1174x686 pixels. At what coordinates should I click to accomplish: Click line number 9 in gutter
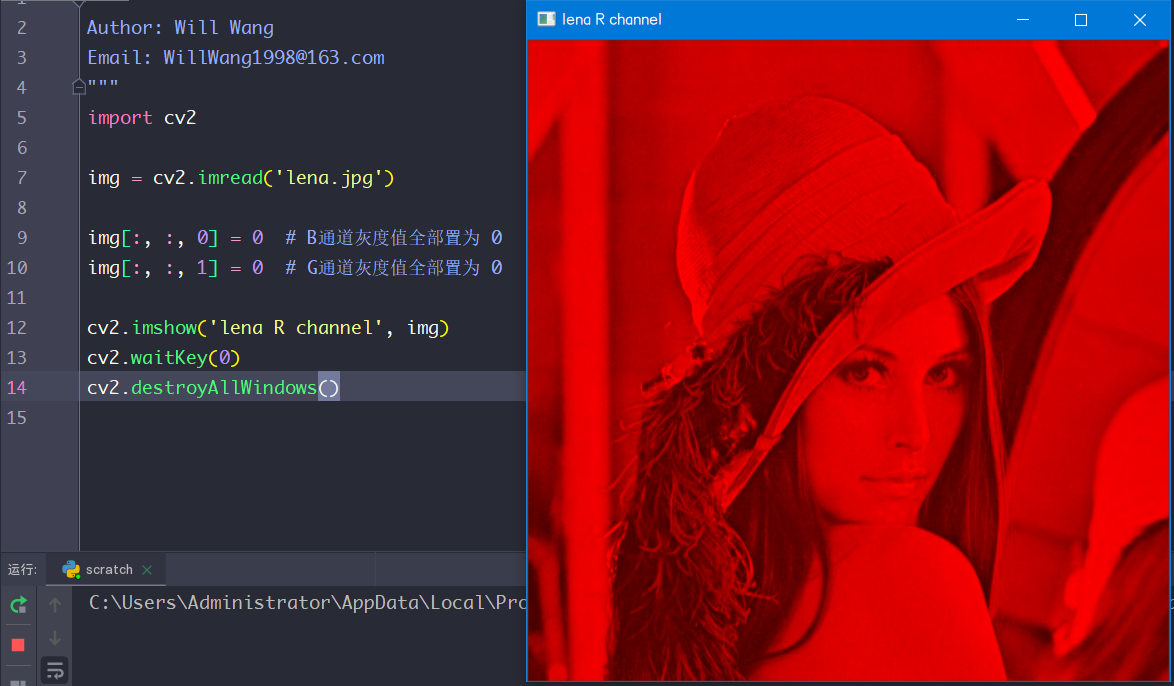tap(22, 237)
